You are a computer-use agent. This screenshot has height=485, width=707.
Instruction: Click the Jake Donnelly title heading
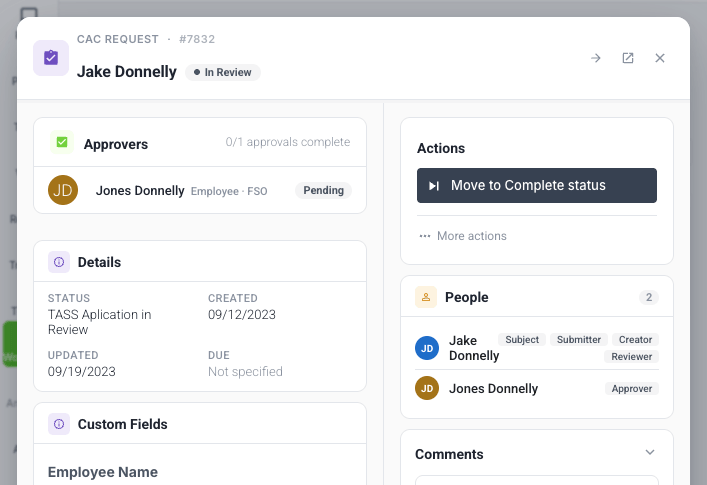(127, 72)
